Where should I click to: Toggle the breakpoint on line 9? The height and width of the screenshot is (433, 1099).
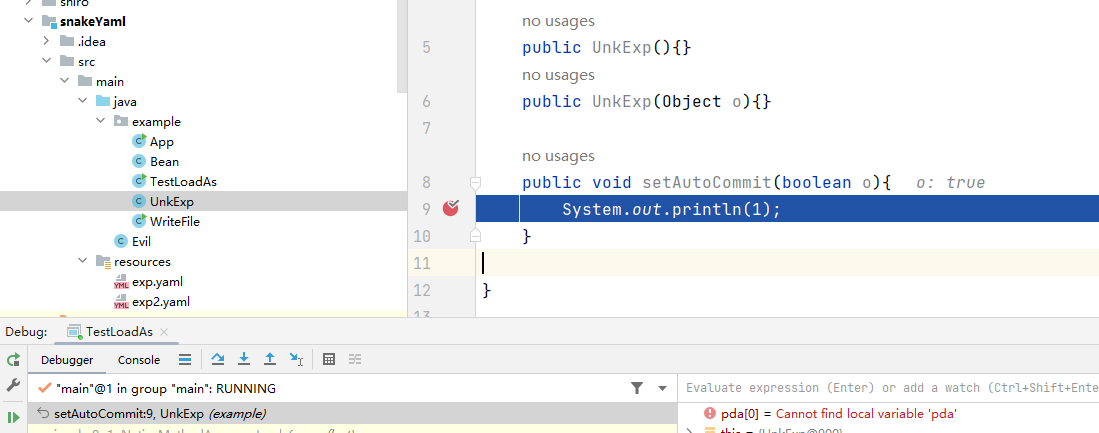point(452,209)
